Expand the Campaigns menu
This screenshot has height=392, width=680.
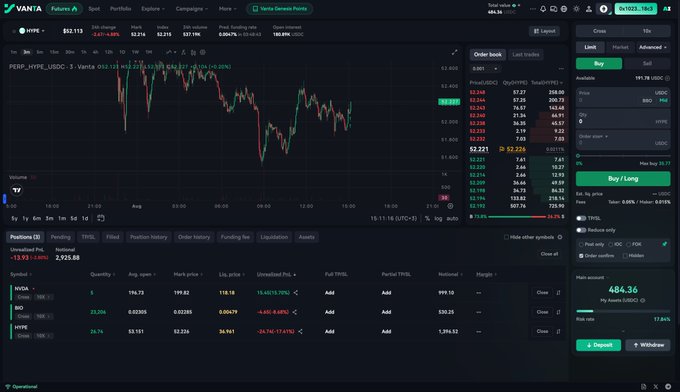click(191, 9)
